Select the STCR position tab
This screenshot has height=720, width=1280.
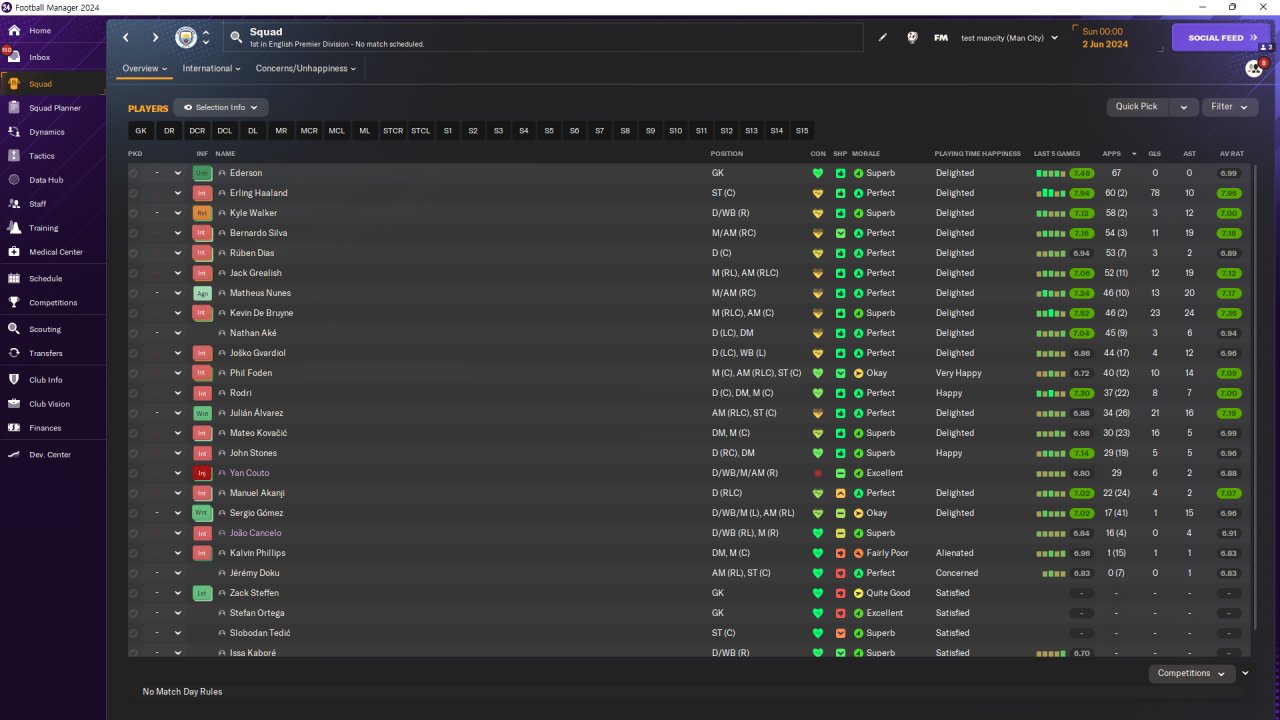point(393,131)
